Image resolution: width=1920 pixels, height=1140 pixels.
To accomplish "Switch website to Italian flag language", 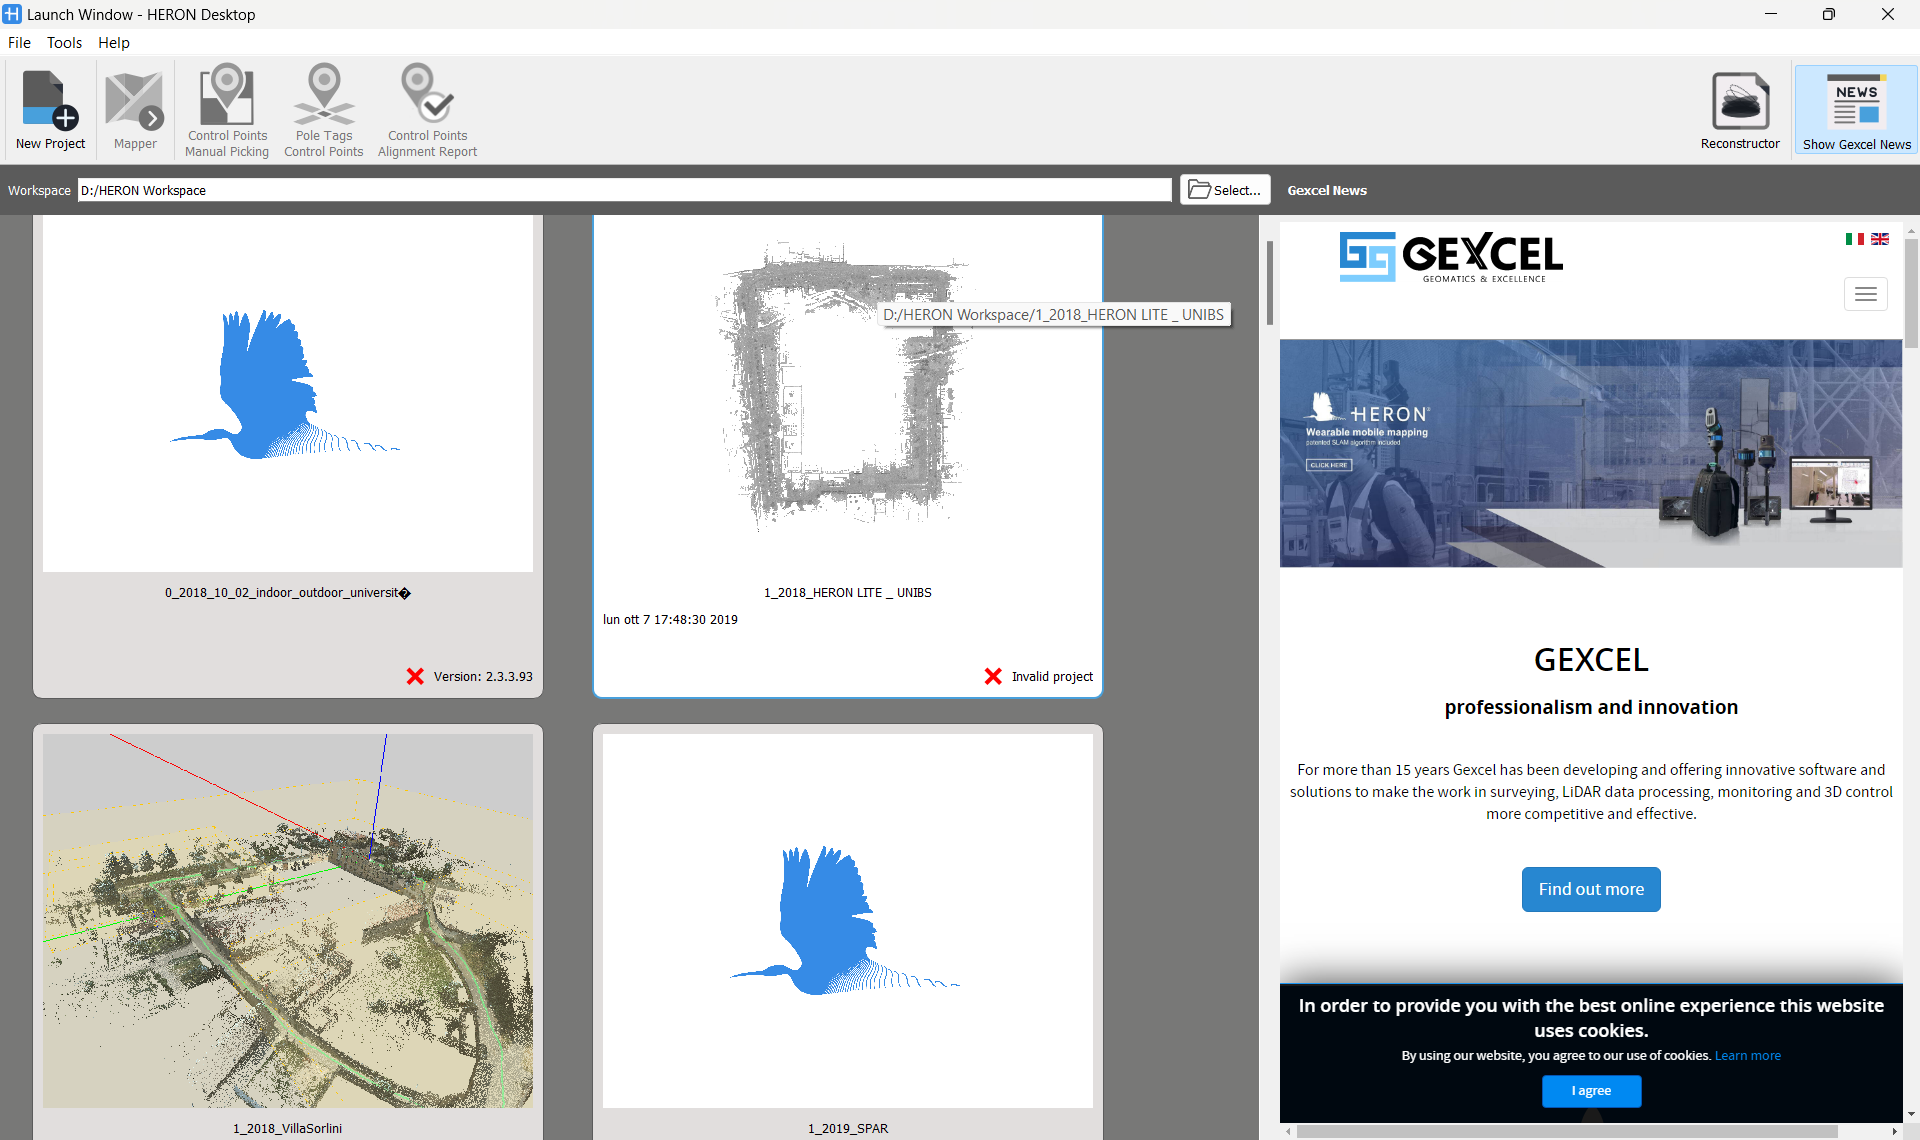I will pyautogui.click(x=1854, y=239).
